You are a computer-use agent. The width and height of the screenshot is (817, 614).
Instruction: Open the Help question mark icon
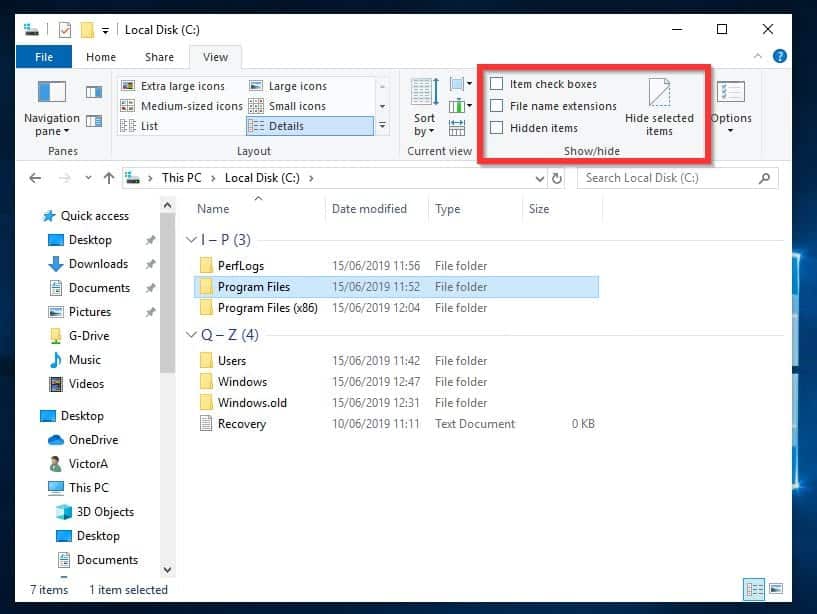tap(779, 56)
